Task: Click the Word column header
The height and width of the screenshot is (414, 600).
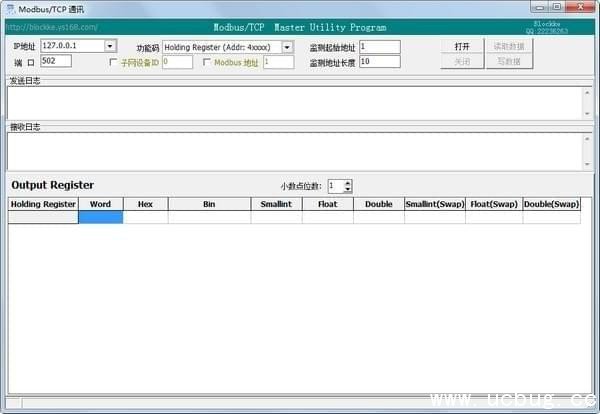Action: 101,204
